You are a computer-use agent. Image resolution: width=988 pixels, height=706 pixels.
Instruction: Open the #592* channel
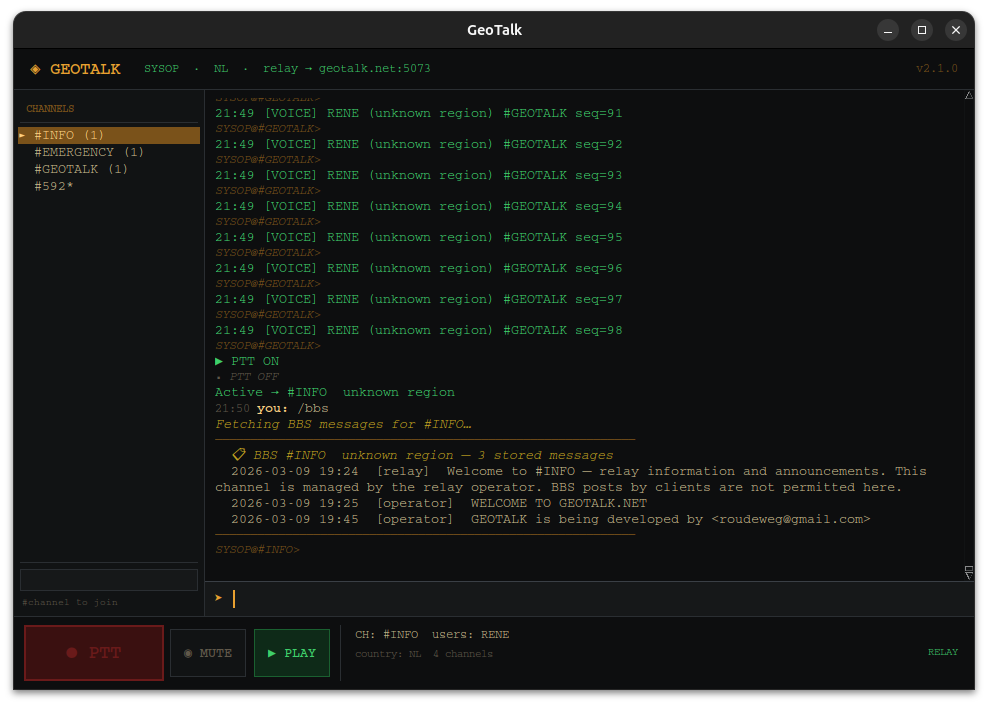pos(54,186)
